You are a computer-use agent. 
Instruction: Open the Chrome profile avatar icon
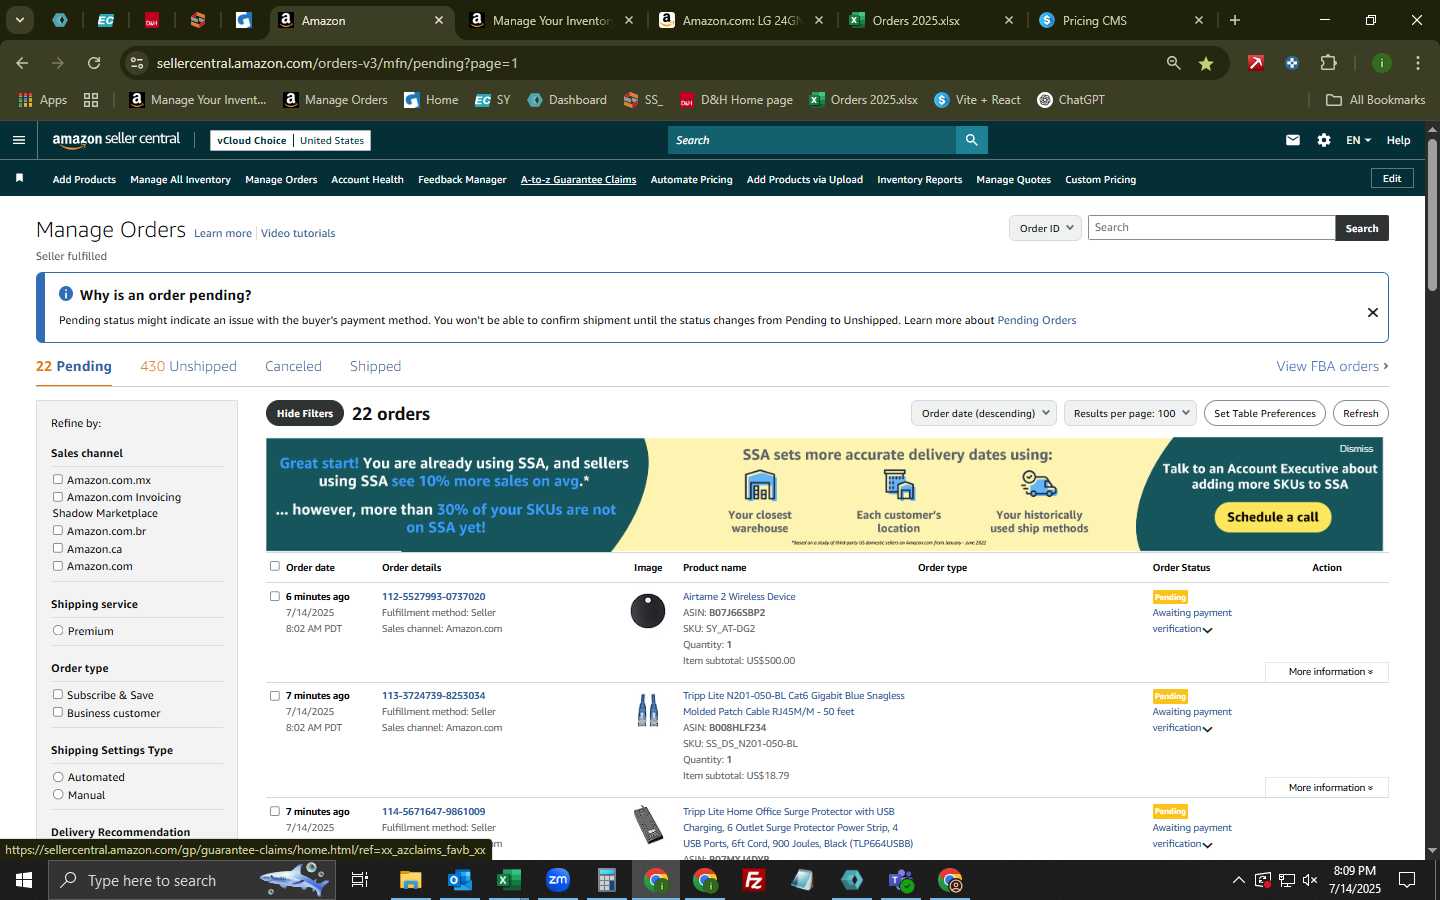click(x=1382, y=63)
